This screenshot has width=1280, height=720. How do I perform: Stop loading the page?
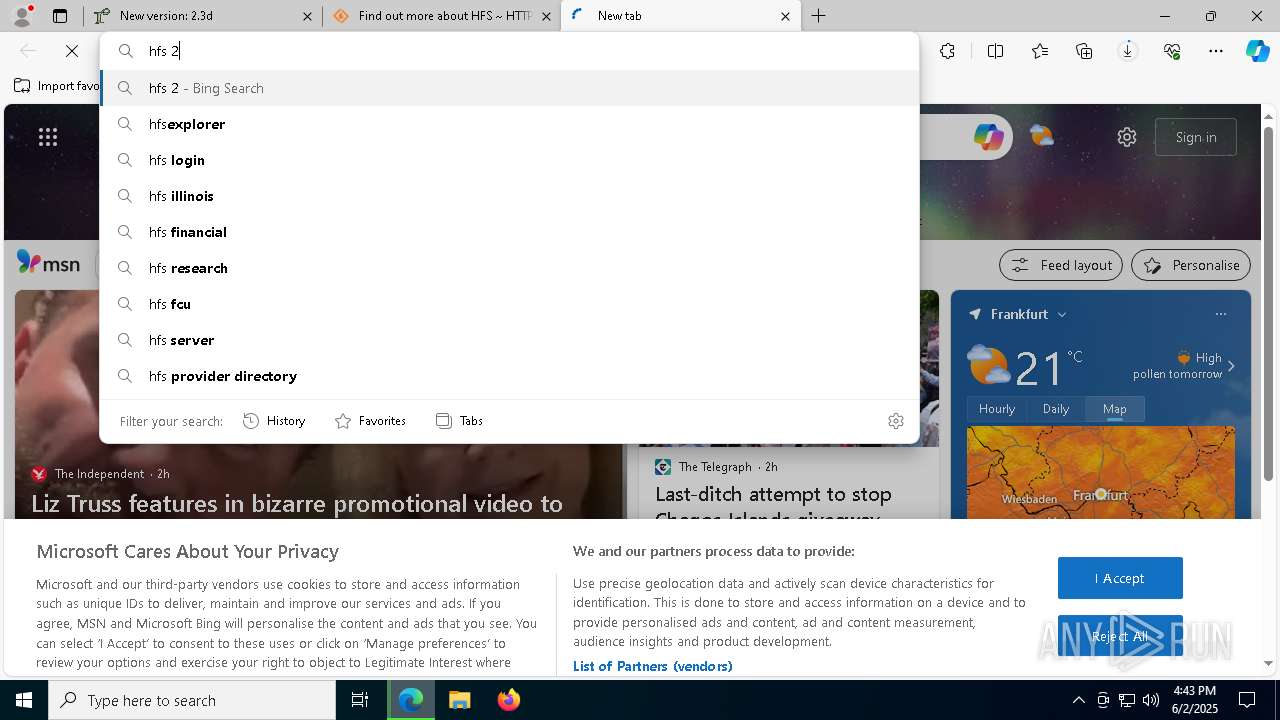coord(72,51)
